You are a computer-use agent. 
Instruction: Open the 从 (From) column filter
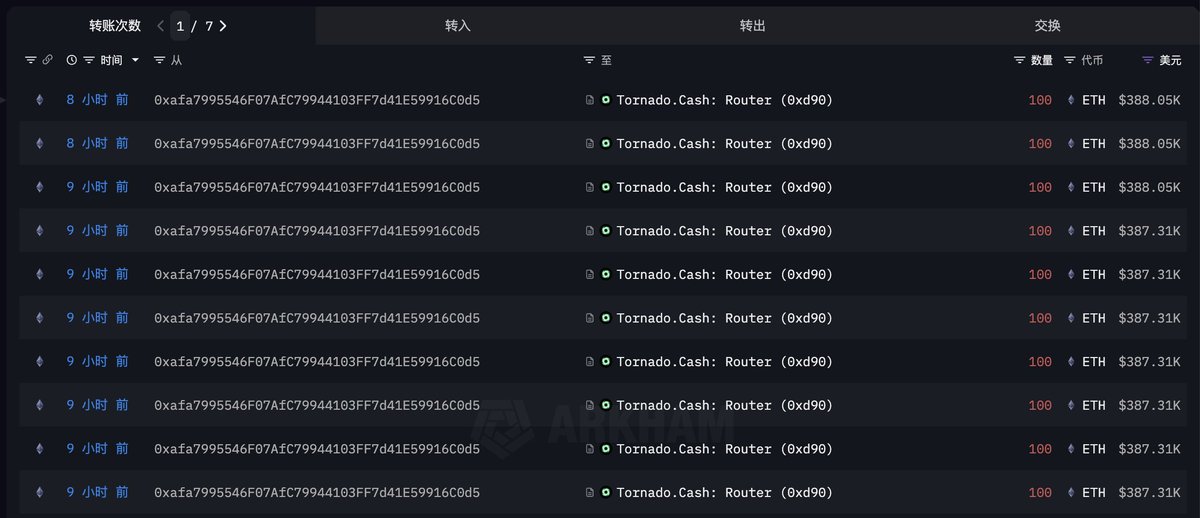click(160, 60)
